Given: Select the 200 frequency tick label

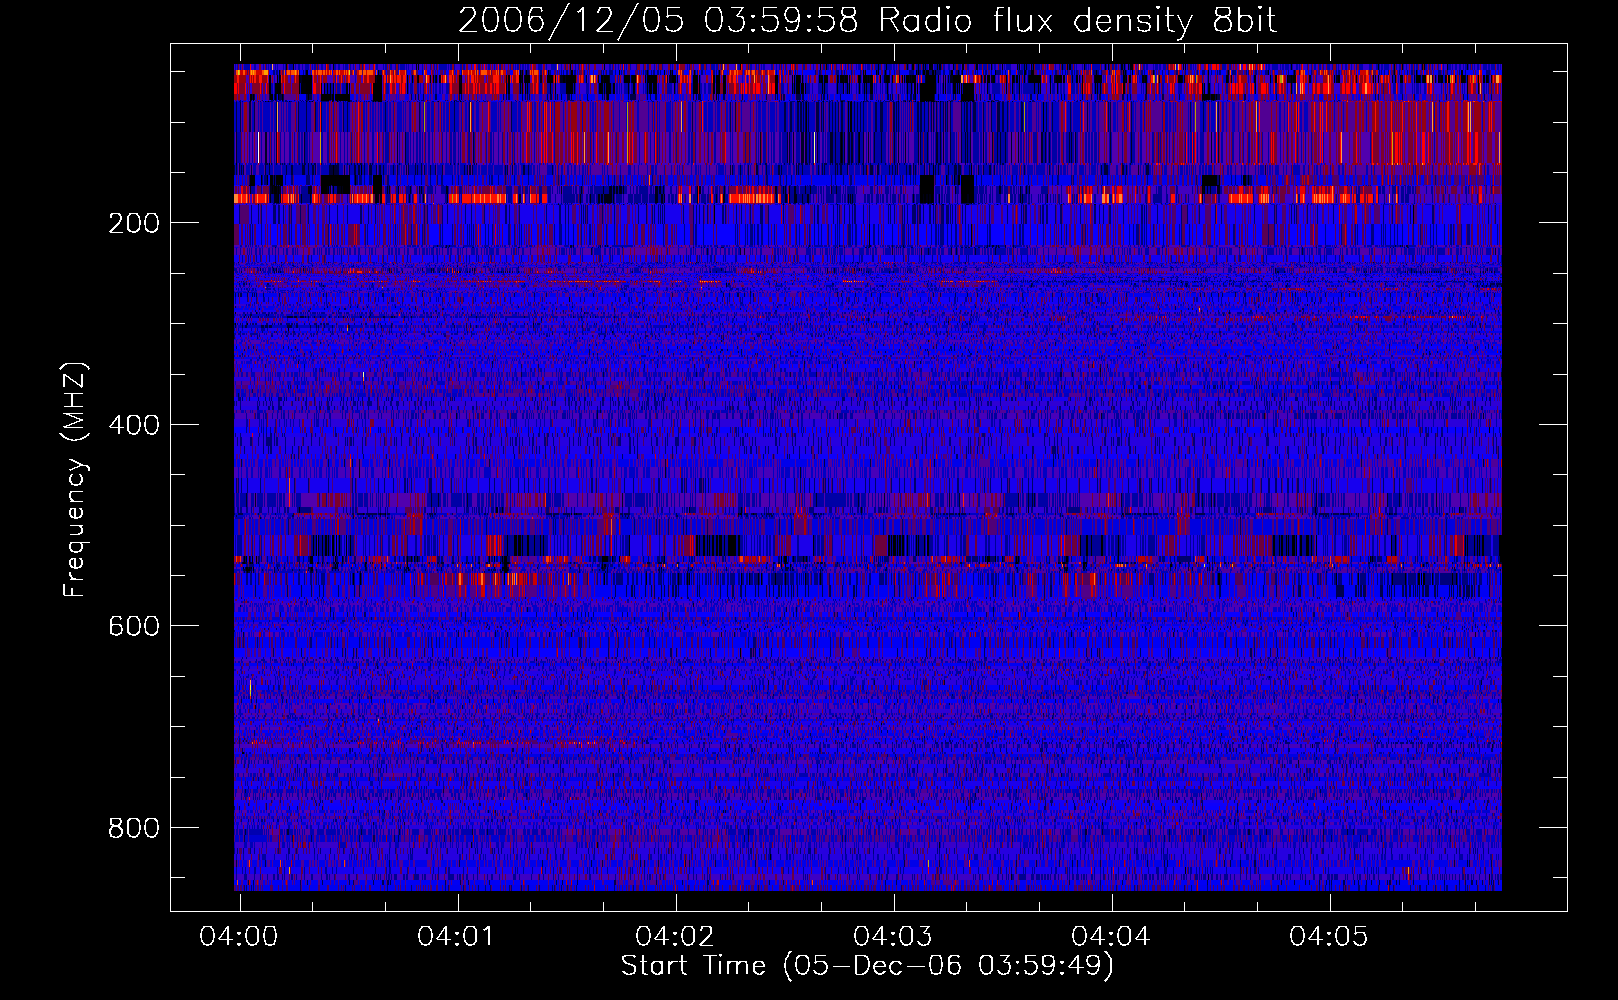Looking at the screenshot, I should [x=133, y=223].
